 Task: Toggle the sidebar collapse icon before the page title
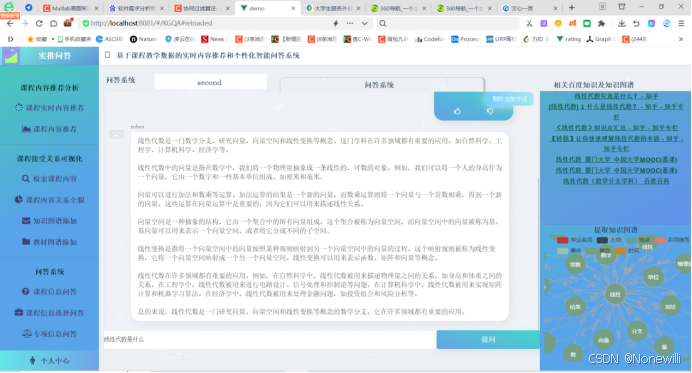[x=107, y=55]
